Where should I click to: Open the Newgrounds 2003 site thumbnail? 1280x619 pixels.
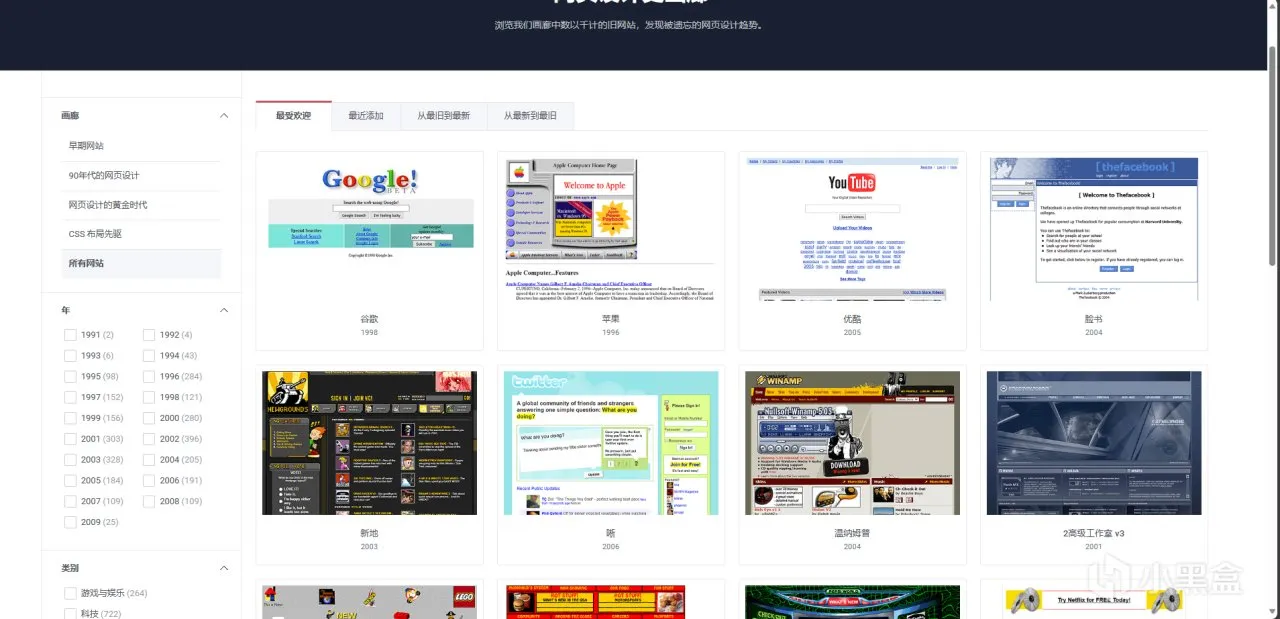click(x=370, y=443)
